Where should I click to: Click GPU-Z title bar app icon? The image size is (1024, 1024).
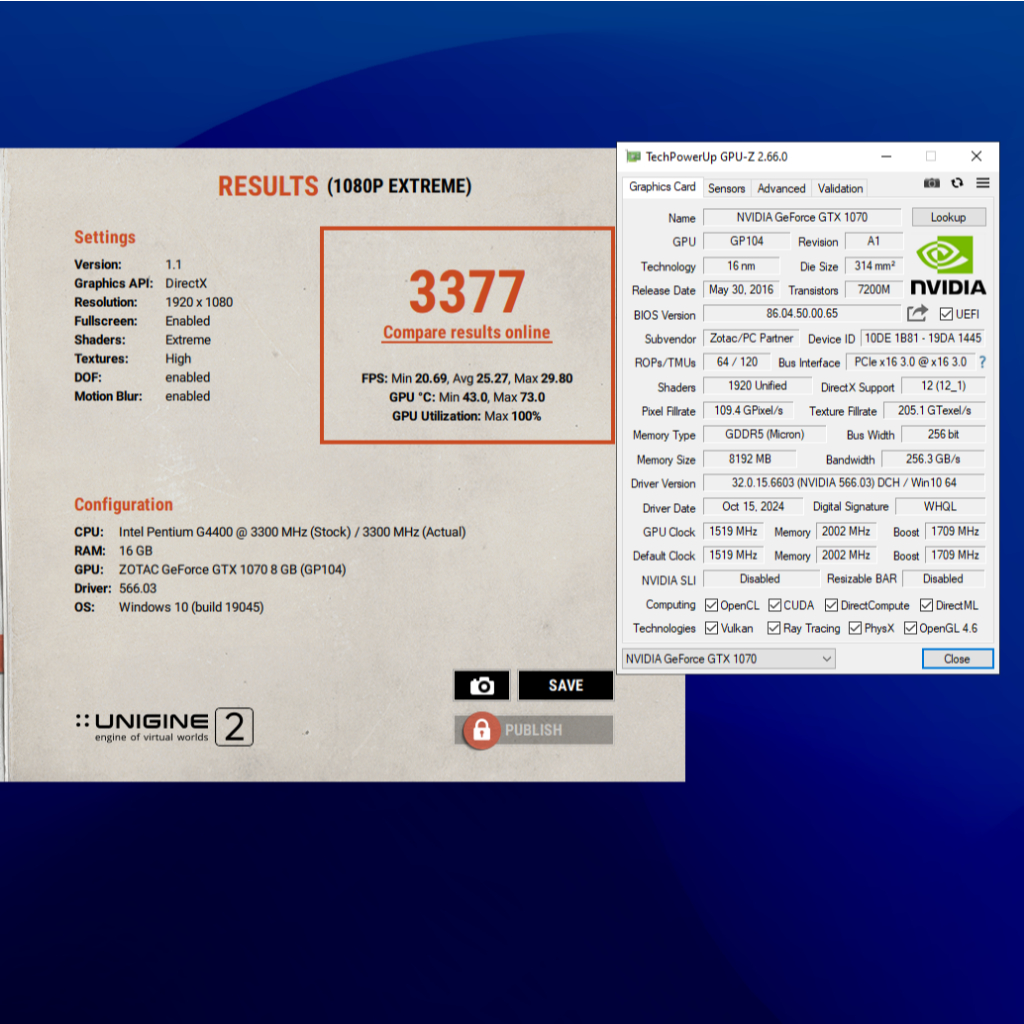pos(632,157)
